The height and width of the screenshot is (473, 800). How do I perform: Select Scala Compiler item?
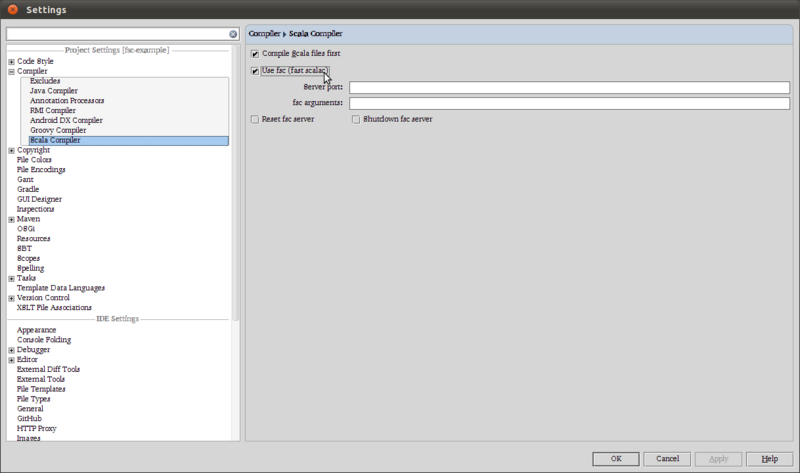click(129, 140)
